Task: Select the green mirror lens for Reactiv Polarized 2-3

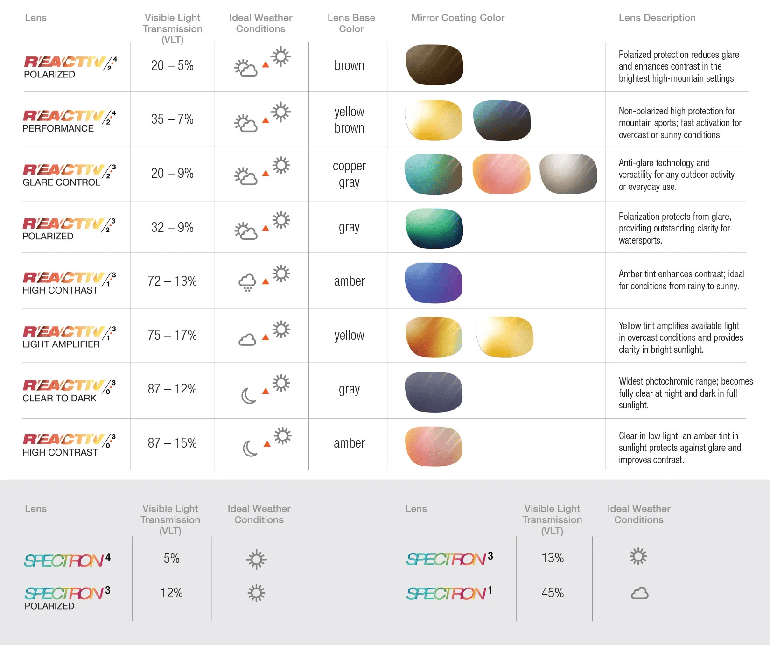Action: coord(434,228)
